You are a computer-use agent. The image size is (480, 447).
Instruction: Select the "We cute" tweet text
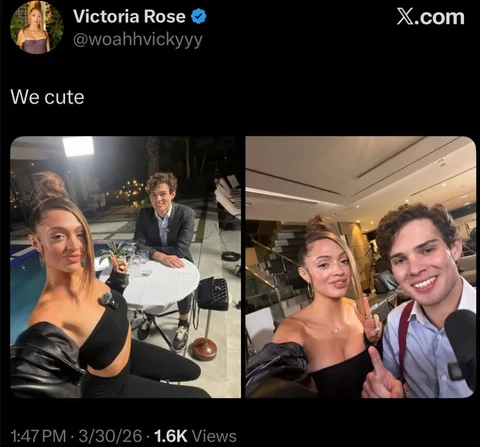[47, 97]
